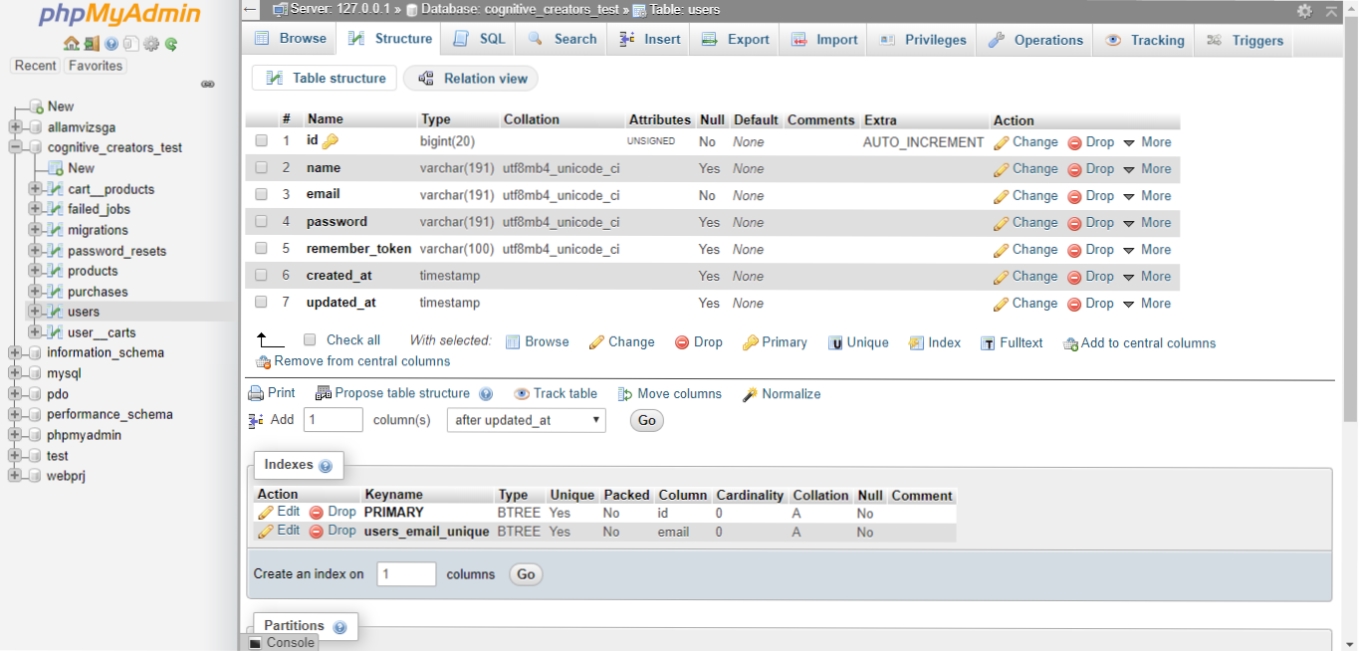Edit the users_email_unique index
This screenshot has width=1360, height=651.
point(279,531)
